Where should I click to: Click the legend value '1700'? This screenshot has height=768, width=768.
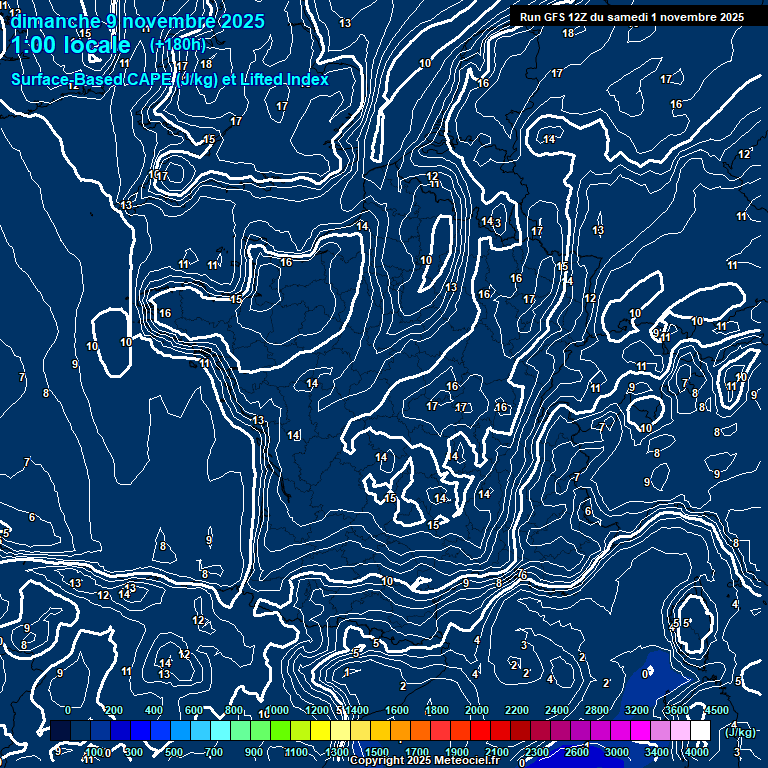[x=417, y=752]
